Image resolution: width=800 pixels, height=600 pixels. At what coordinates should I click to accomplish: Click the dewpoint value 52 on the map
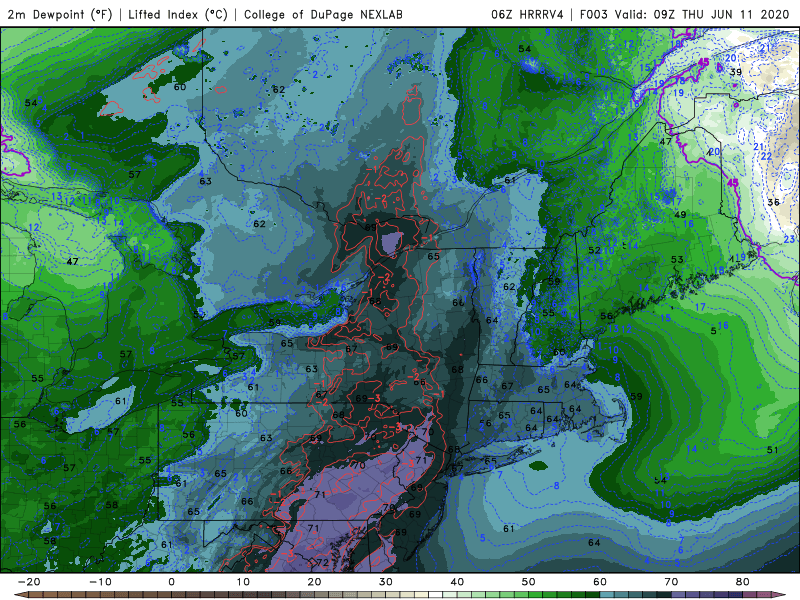594,250
